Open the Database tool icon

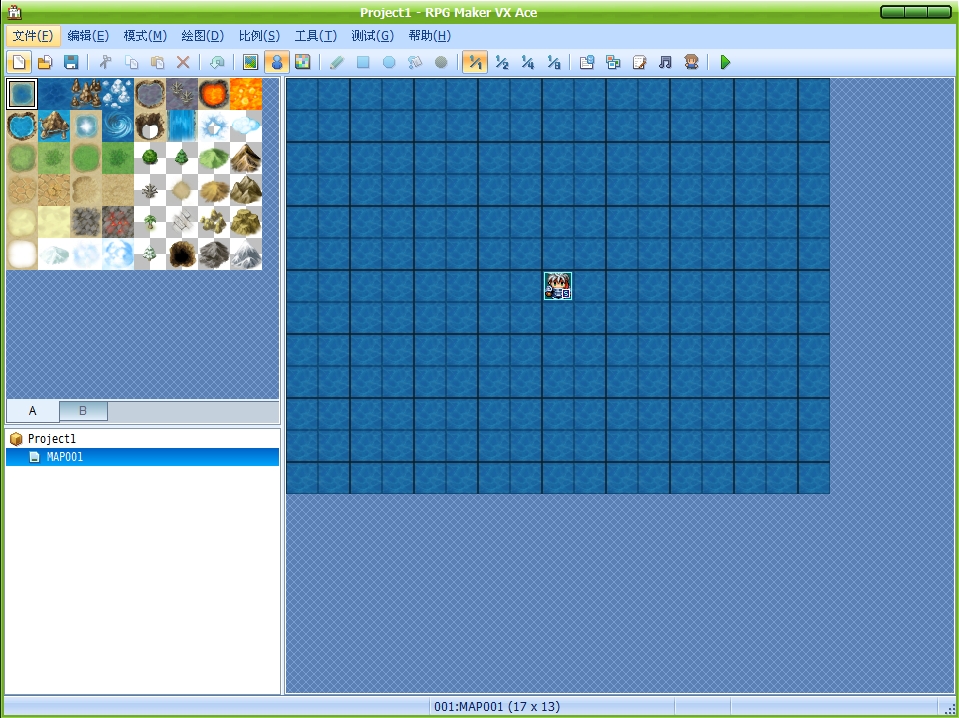pos(587,62)
